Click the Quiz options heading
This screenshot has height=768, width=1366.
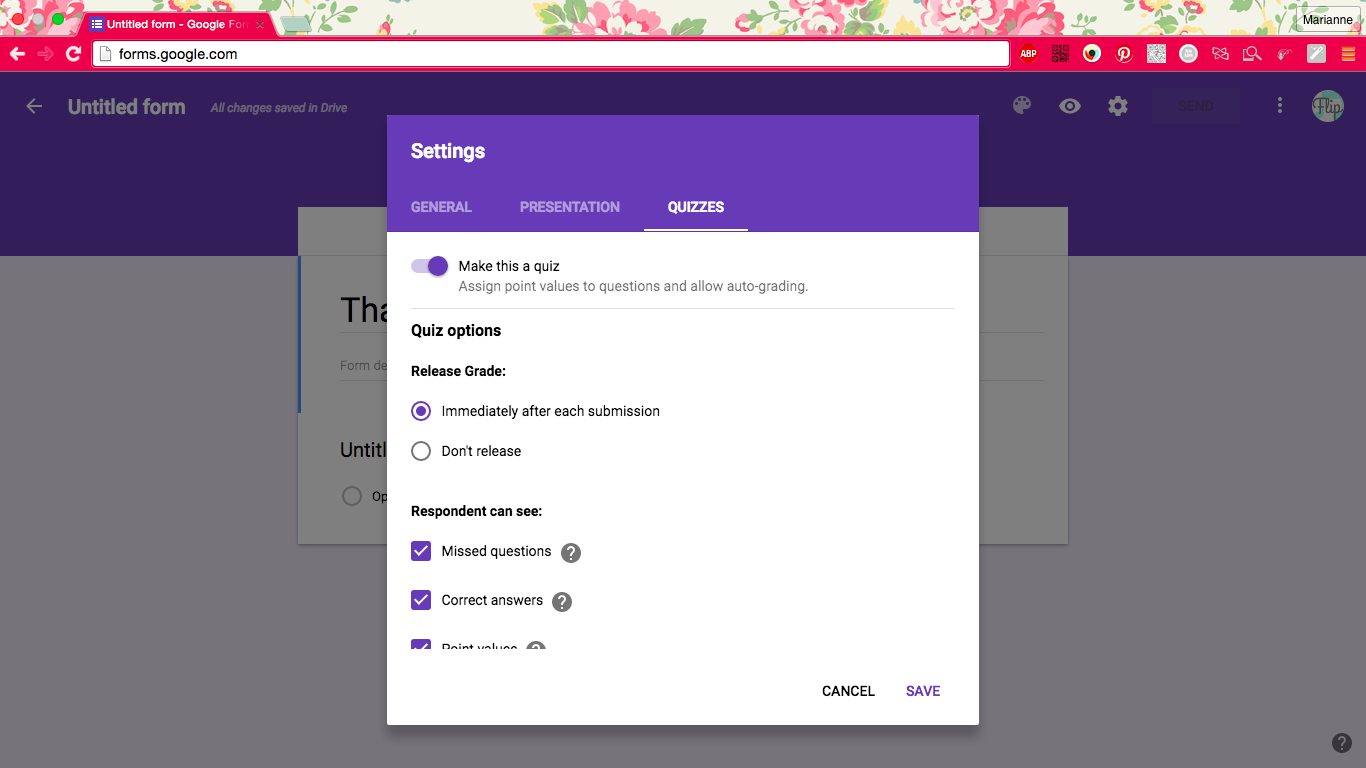pos(456,331)
